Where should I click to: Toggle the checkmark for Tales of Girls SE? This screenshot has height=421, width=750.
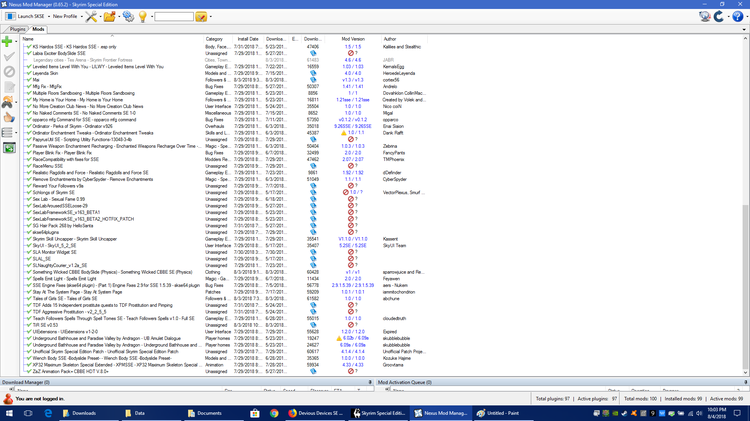[x=29, y=299]
